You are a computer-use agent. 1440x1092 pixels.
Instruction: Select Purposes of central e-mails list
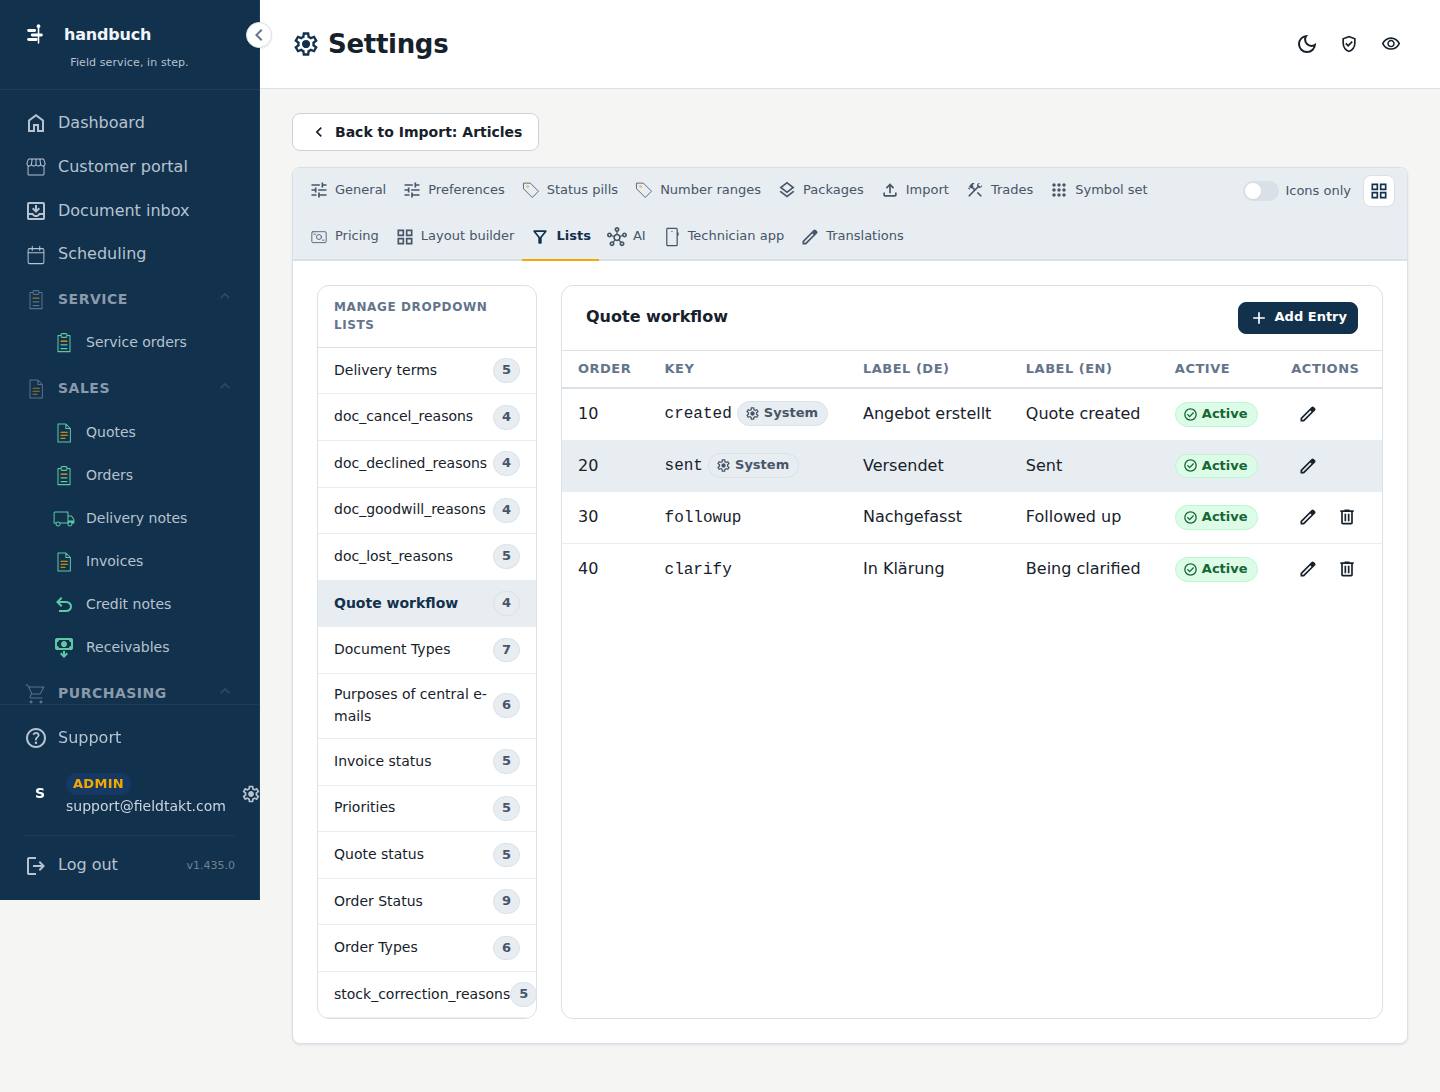click(x=427, y=705)
